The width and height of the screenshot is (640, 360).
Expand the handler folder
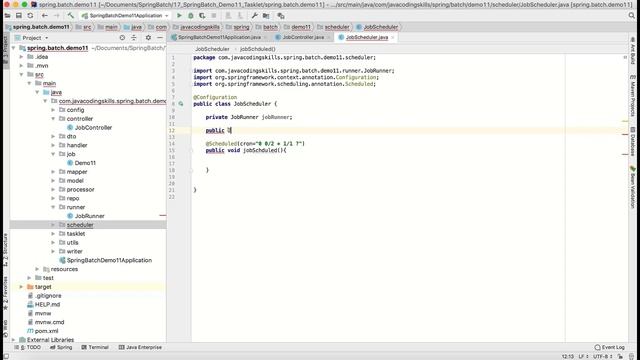(x=53, y=145)
